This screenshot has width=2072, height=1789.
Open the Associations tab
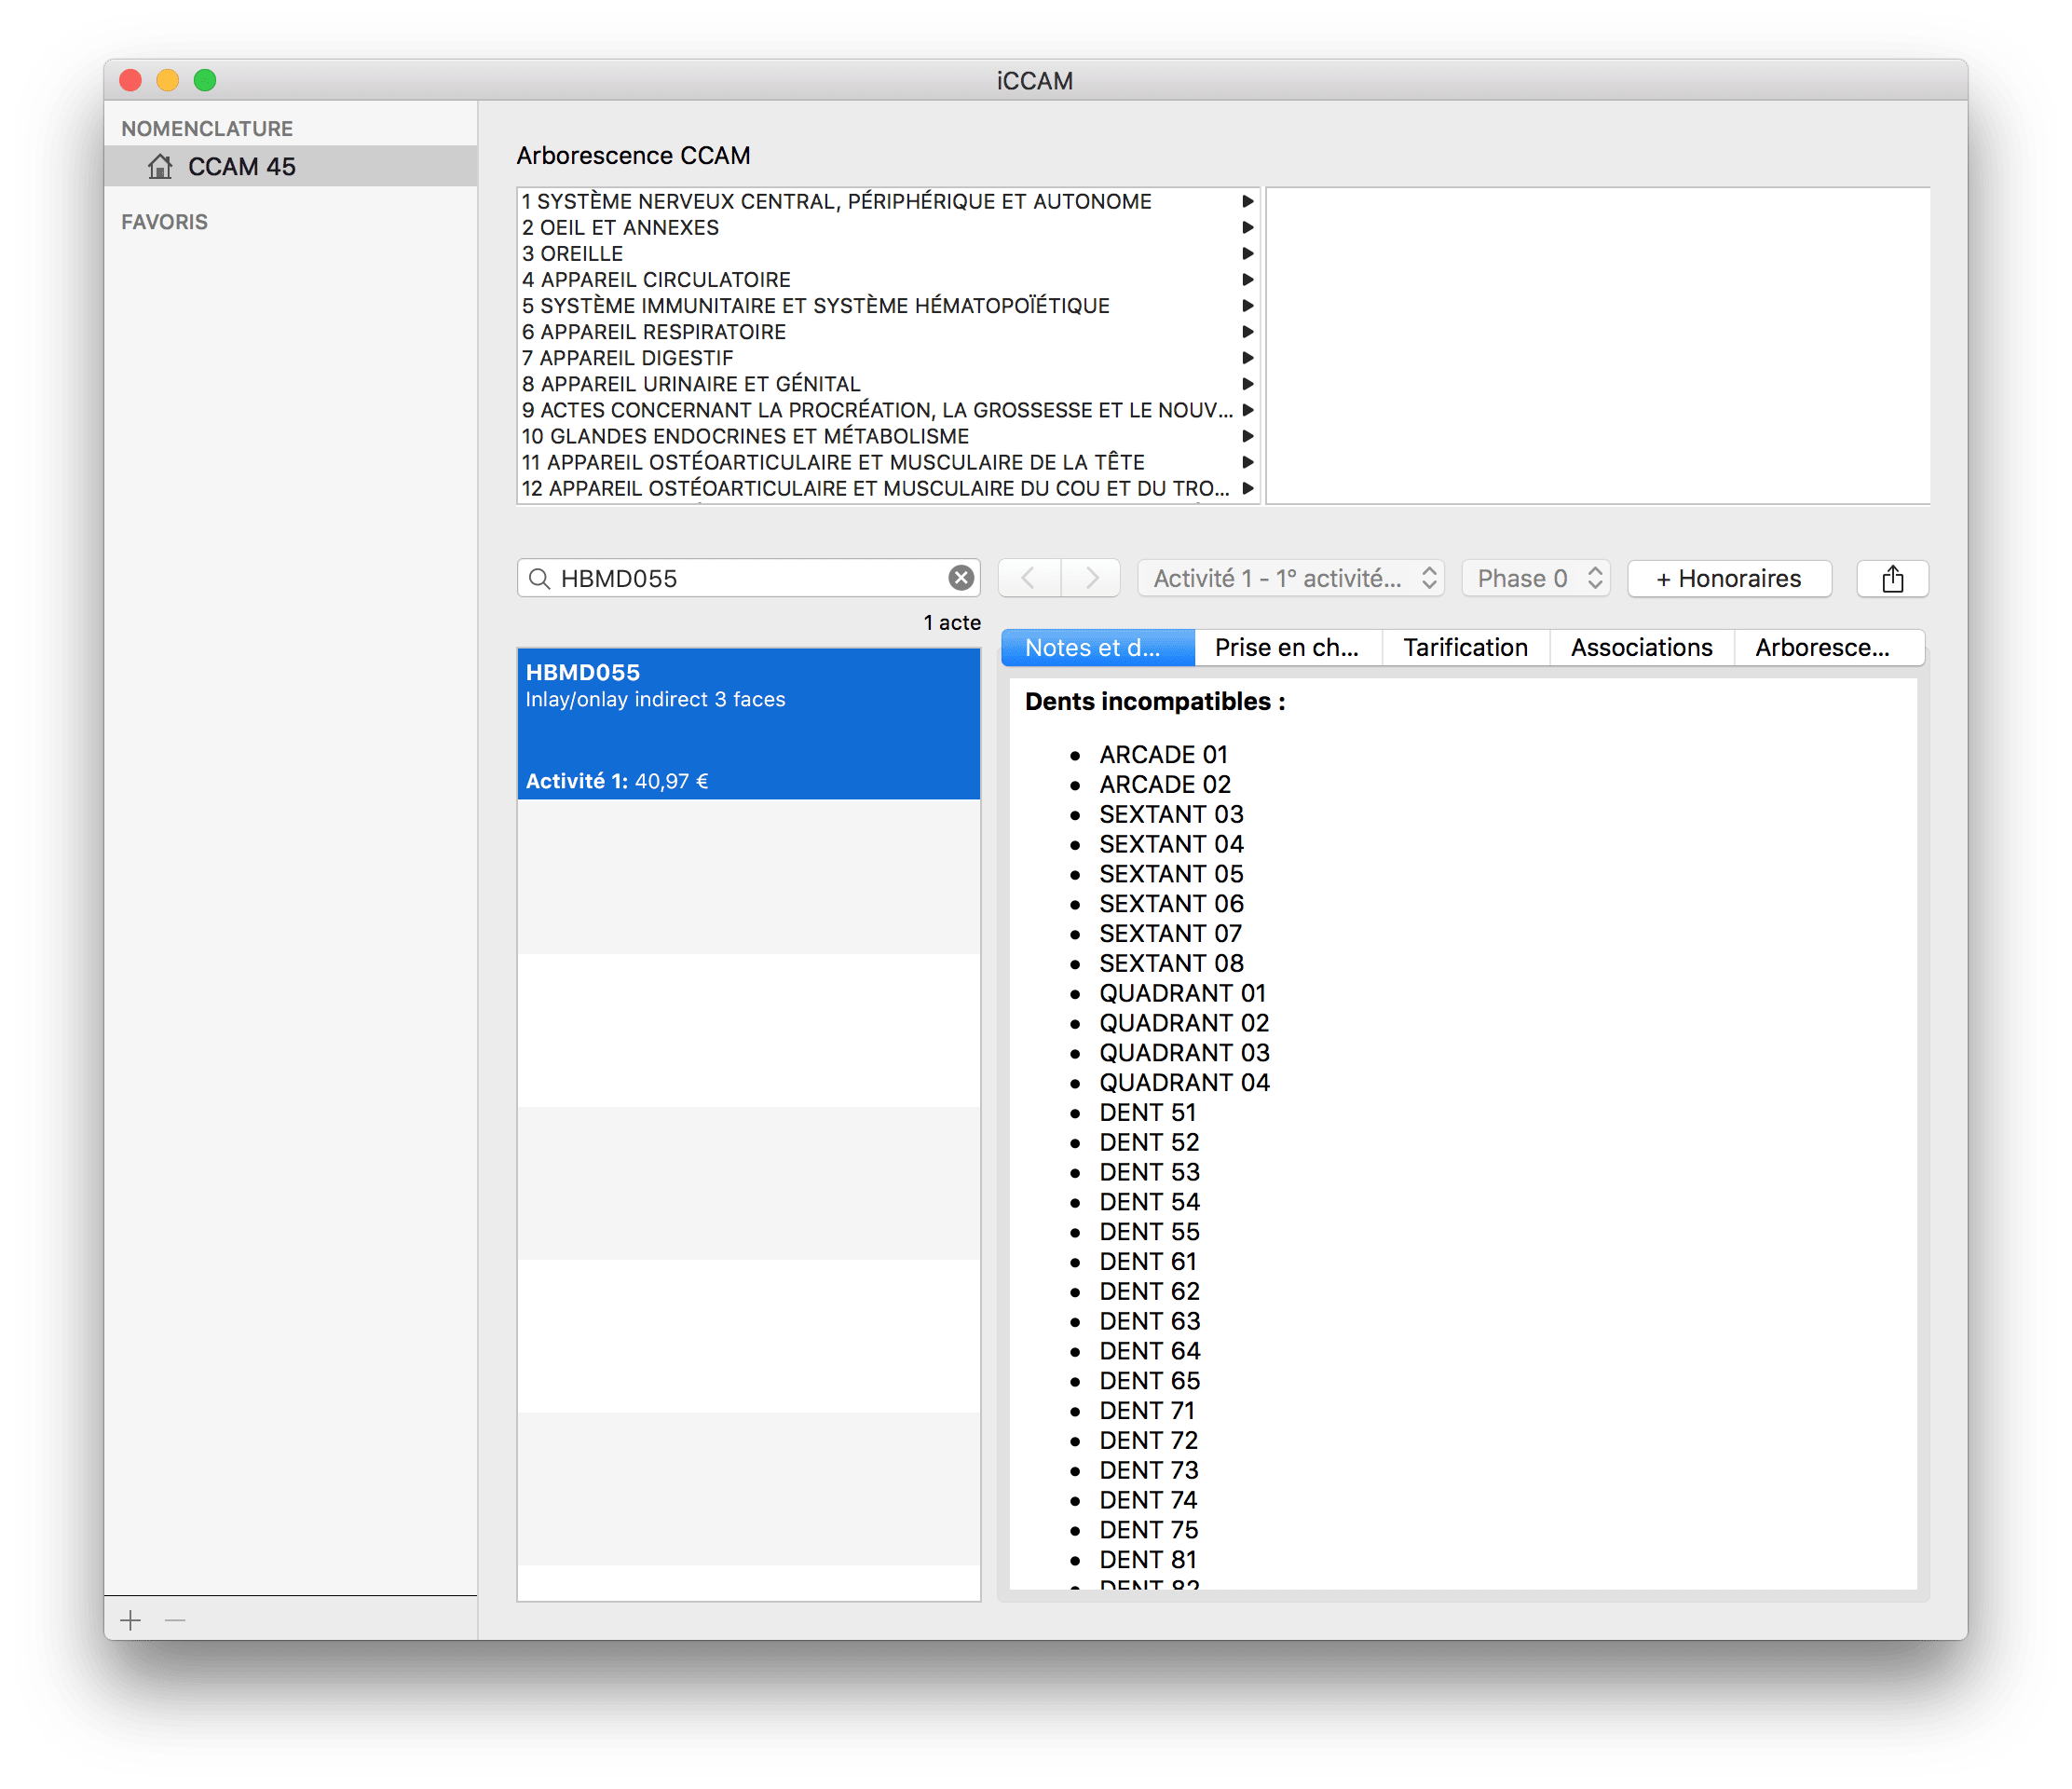click(x=1641, y=647)
